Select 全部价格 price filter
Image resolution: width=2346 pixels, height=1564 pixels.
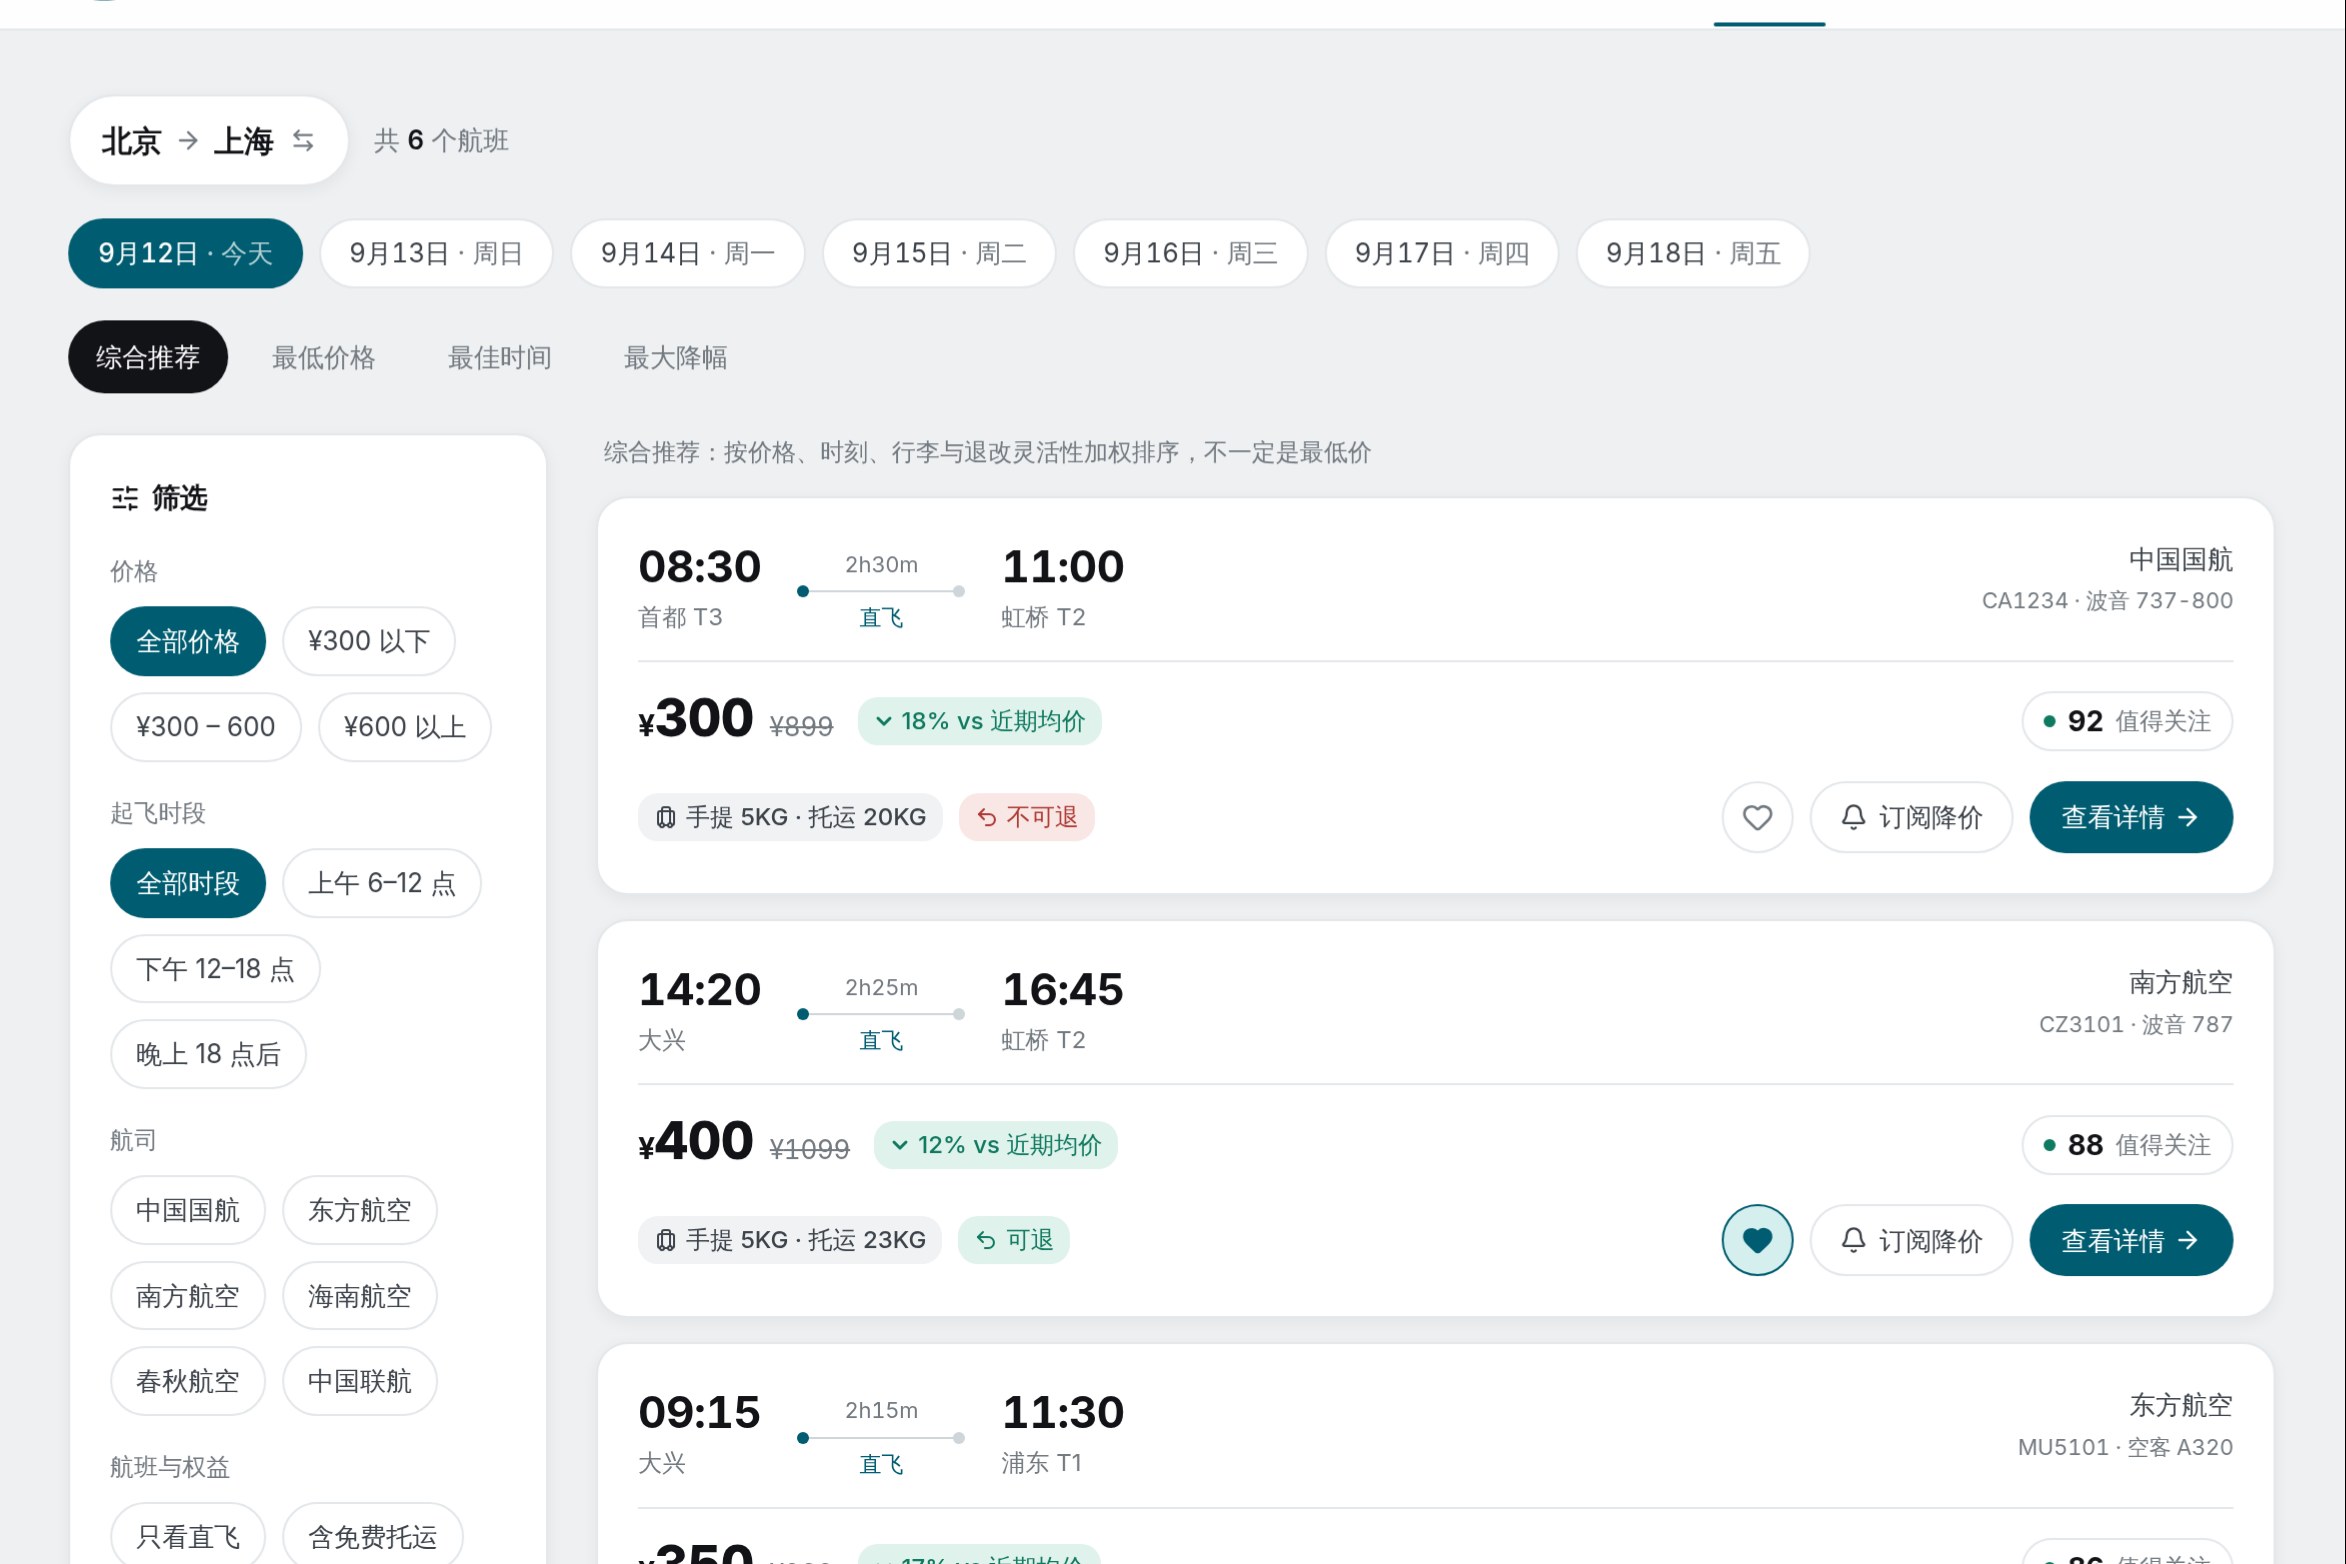(x=188, y=641)
